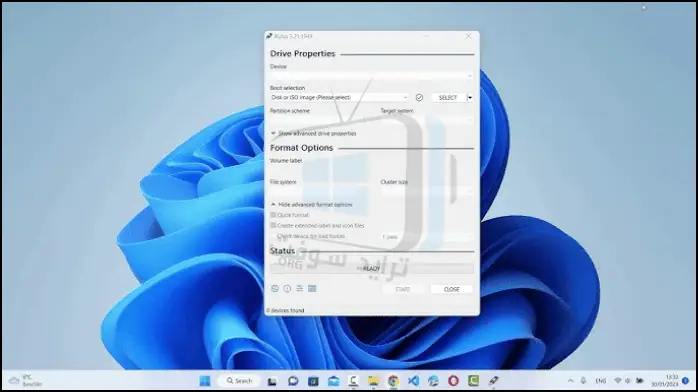The width and height of the screenshot is (698, 392).
Task: Click the CLOSE button in Rufus
Action: point(451,289)
